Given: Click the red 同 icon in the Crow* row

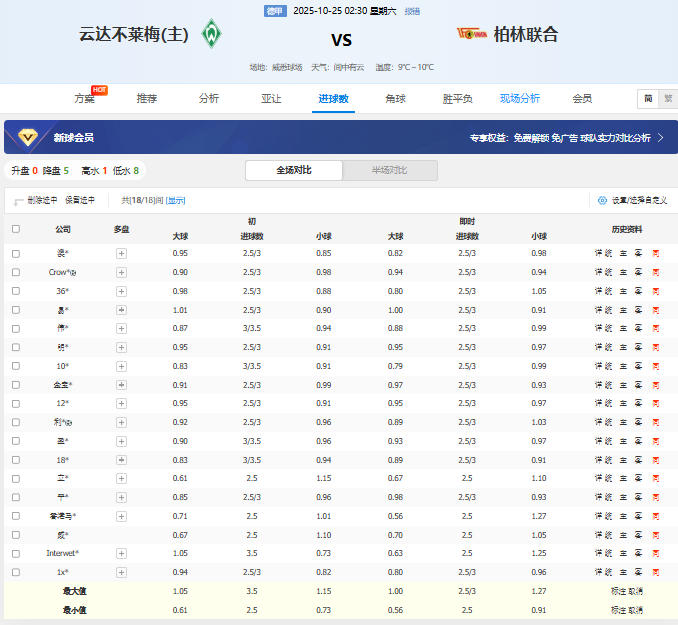Looking at the screenshot, I should [x=655, y=272].
